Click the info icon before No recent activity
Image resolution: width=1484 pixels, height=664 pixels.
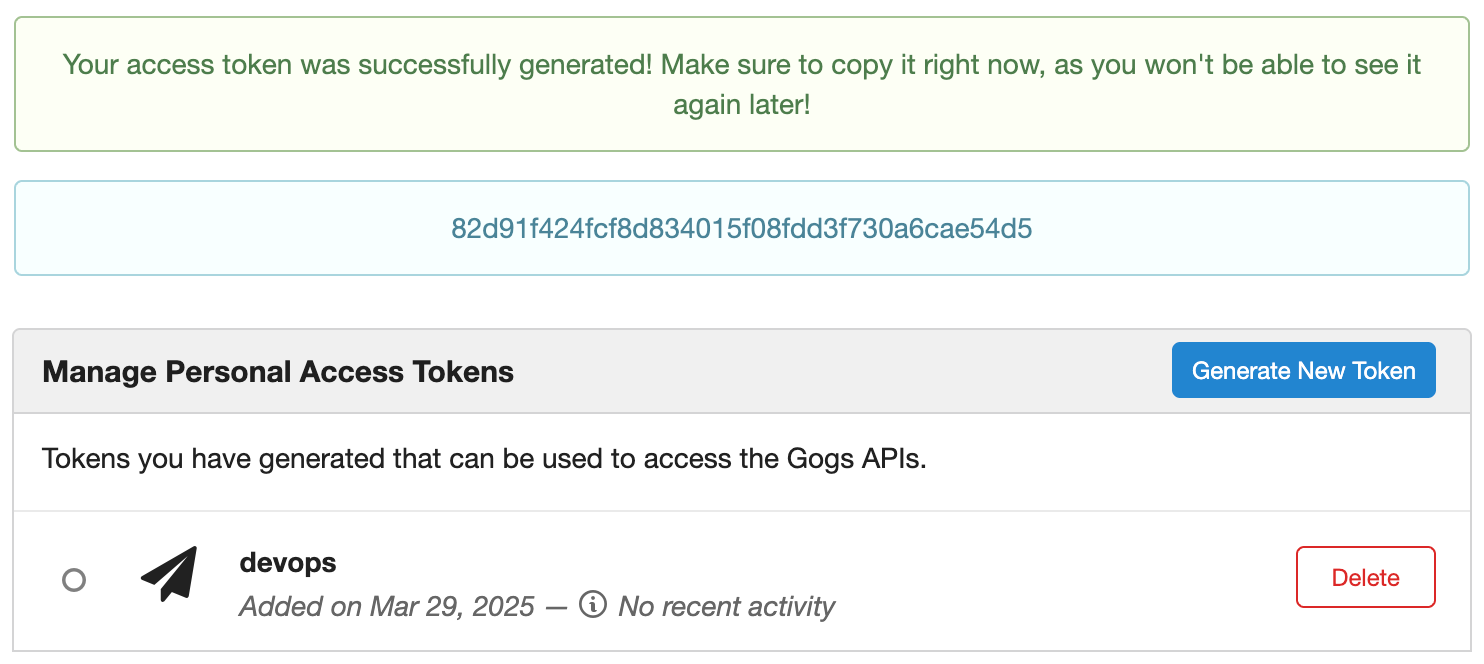(593, 604)
